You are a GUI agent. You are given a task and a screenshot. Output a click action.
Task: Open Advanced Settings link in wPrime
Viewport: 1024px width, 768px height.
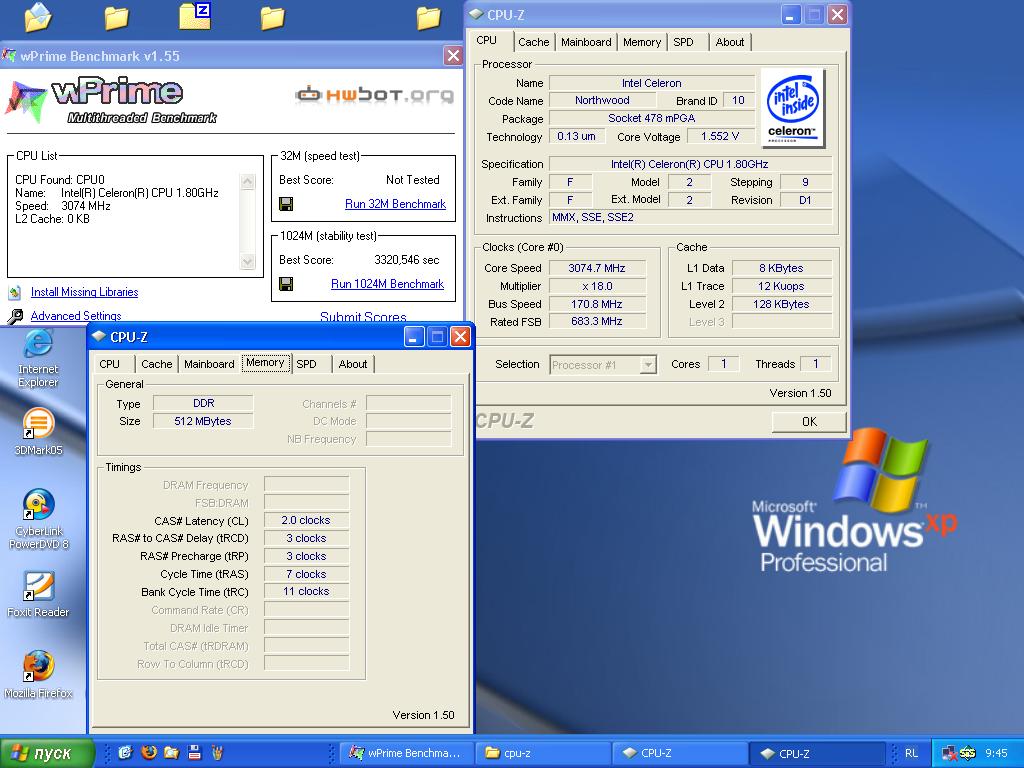point(76,316)
